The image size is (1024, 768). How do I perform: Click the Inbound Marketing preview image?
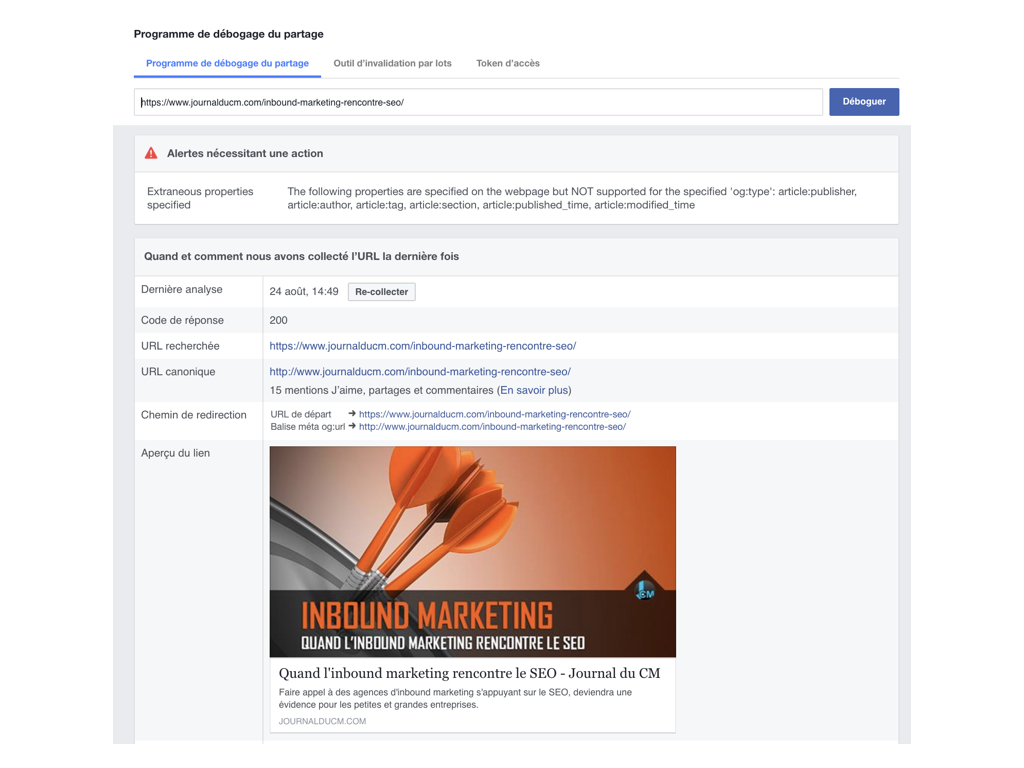[x=473, y=552]
